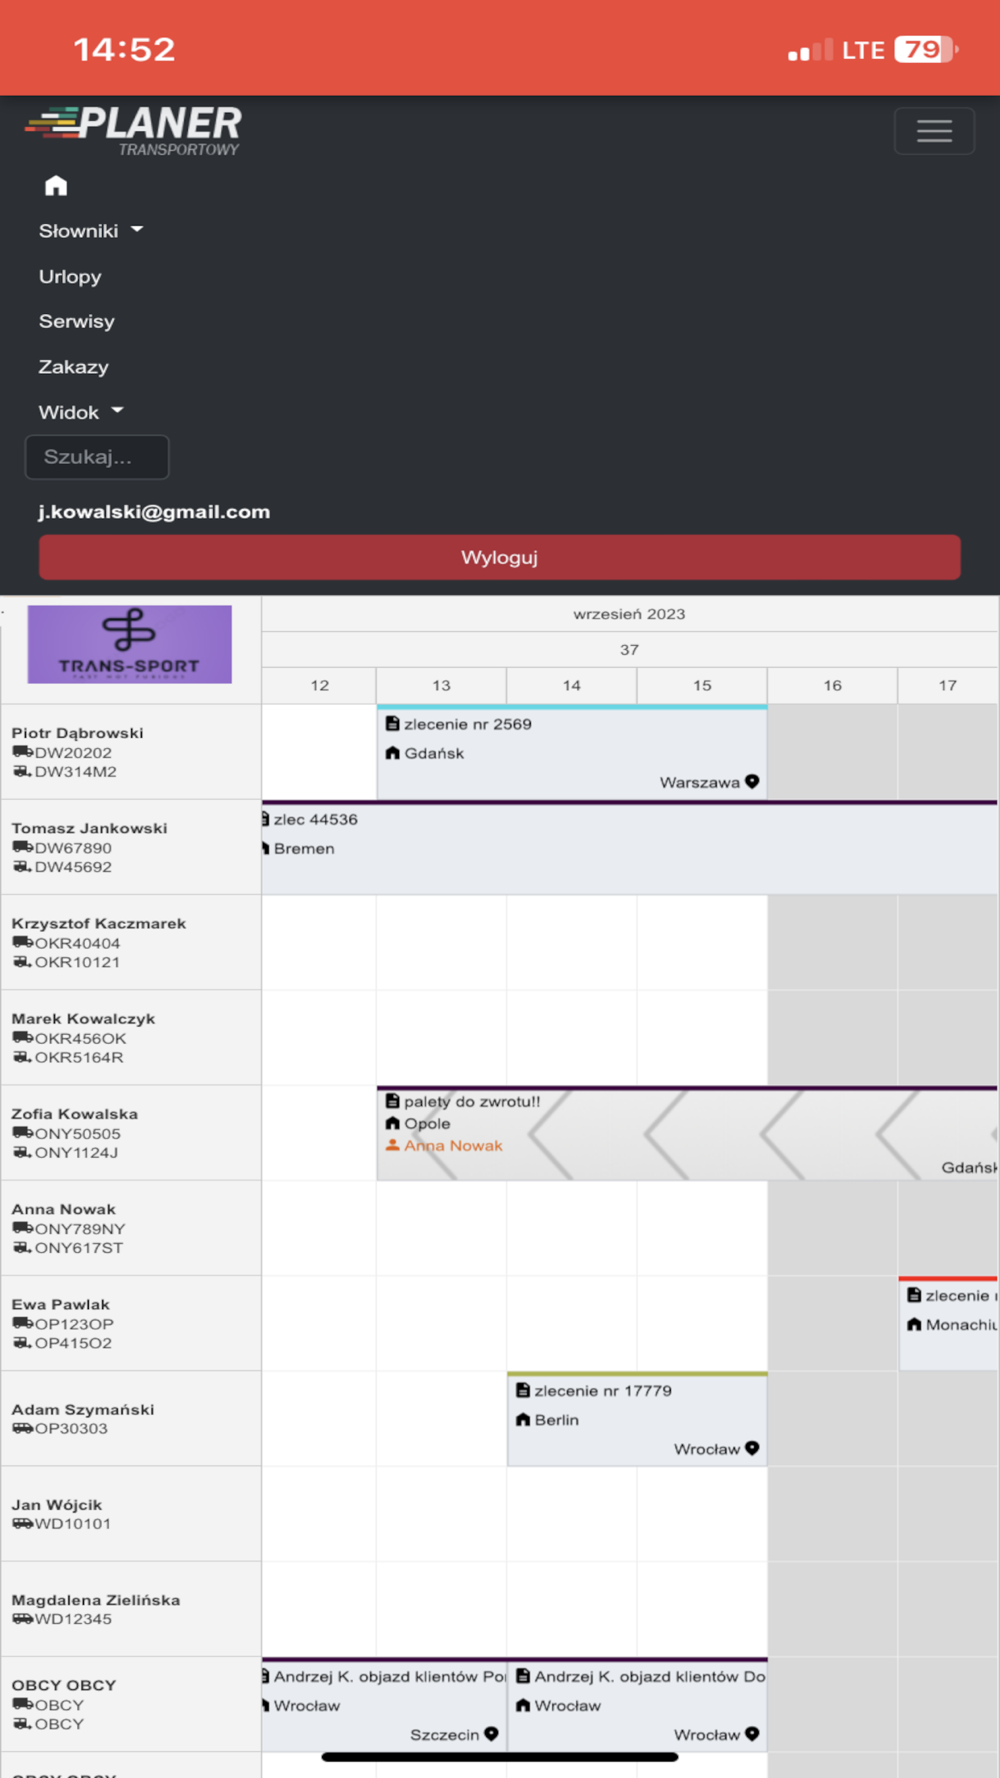Select trailer icon next to DW314M2

pyautogui.click(x=22, y=771)
